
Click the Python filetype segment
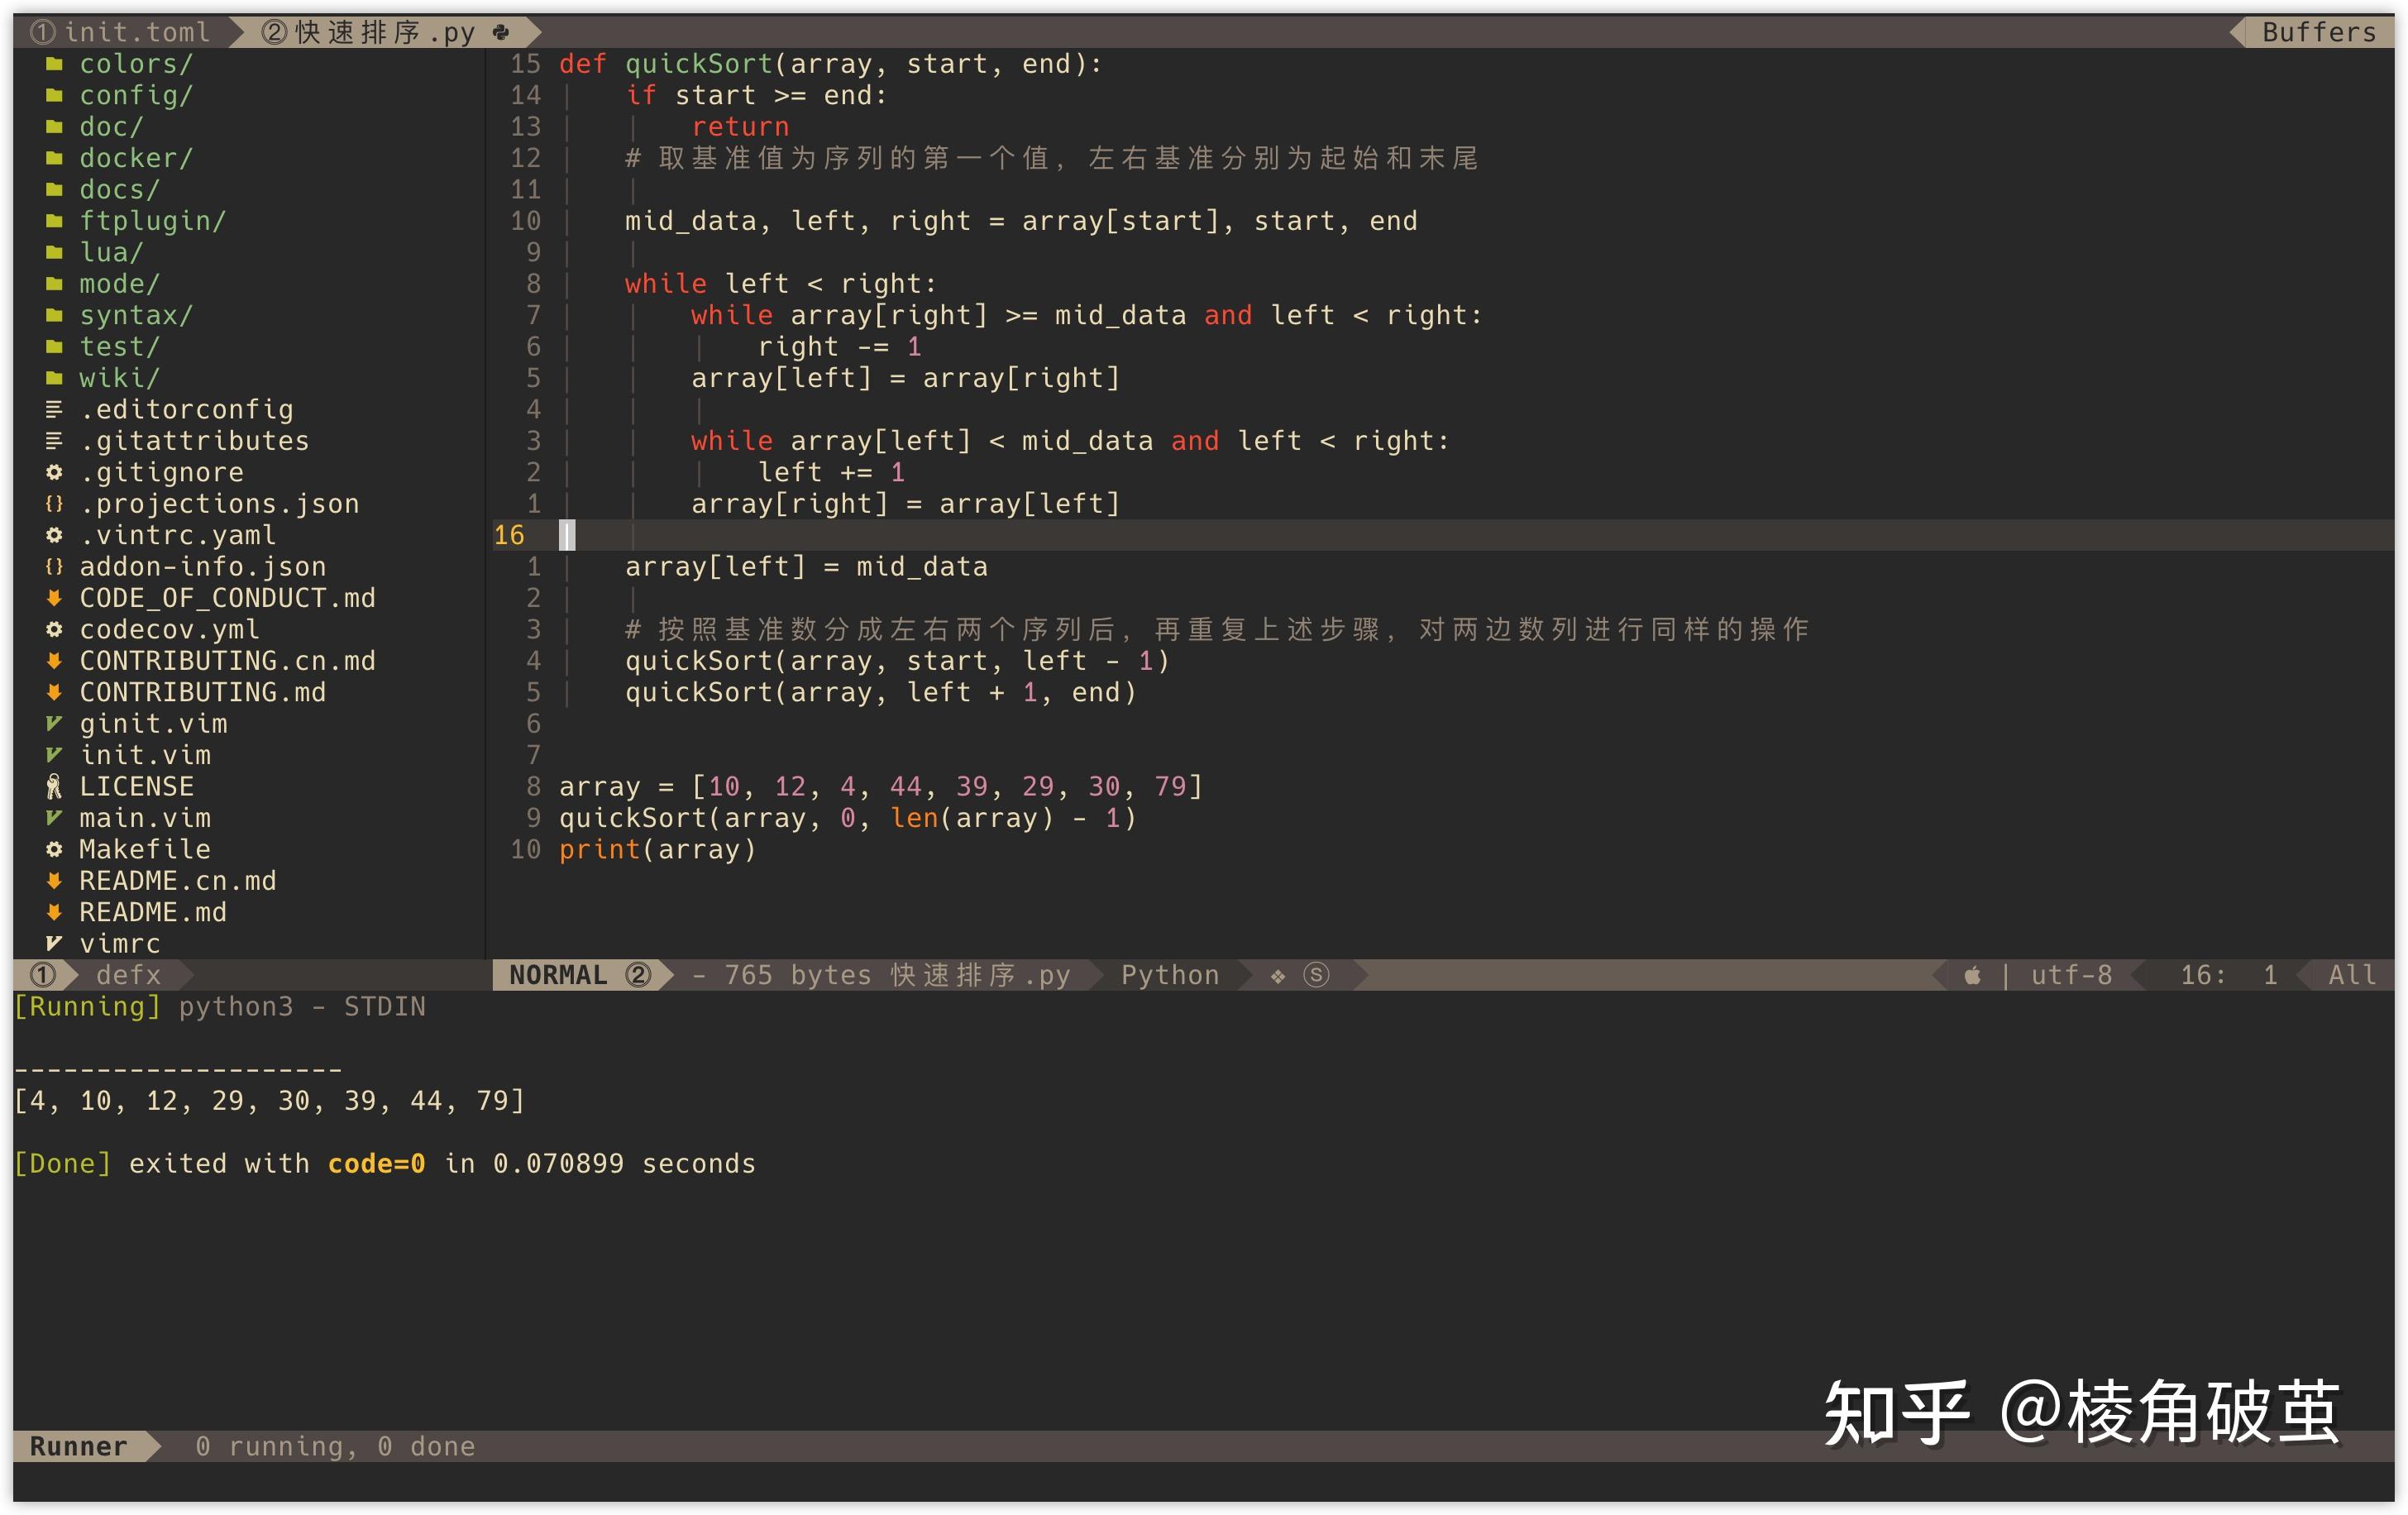(x=1170, y=975)
